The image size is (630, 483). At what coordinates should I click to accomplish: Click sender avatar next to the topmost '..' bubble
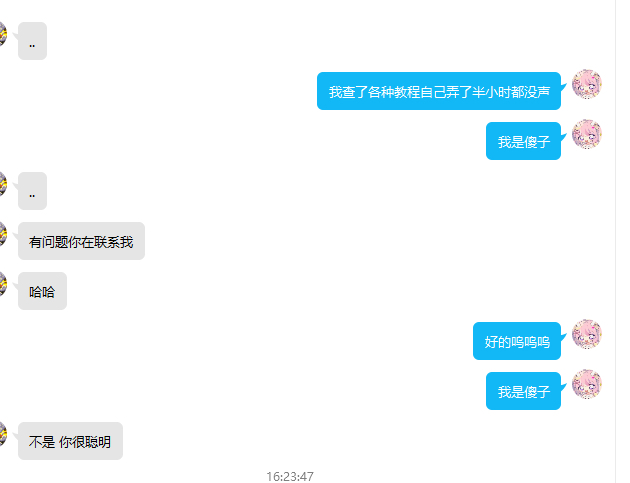[2, 34]
